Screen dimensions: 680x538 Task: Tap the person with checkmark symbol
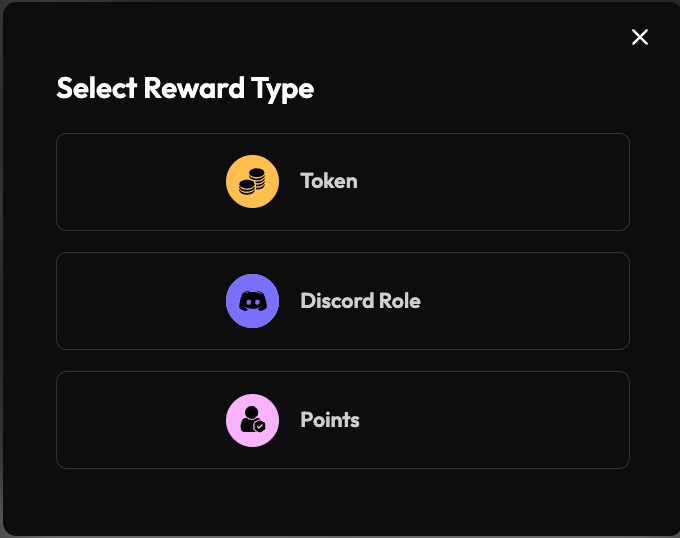tap(252, 420)
